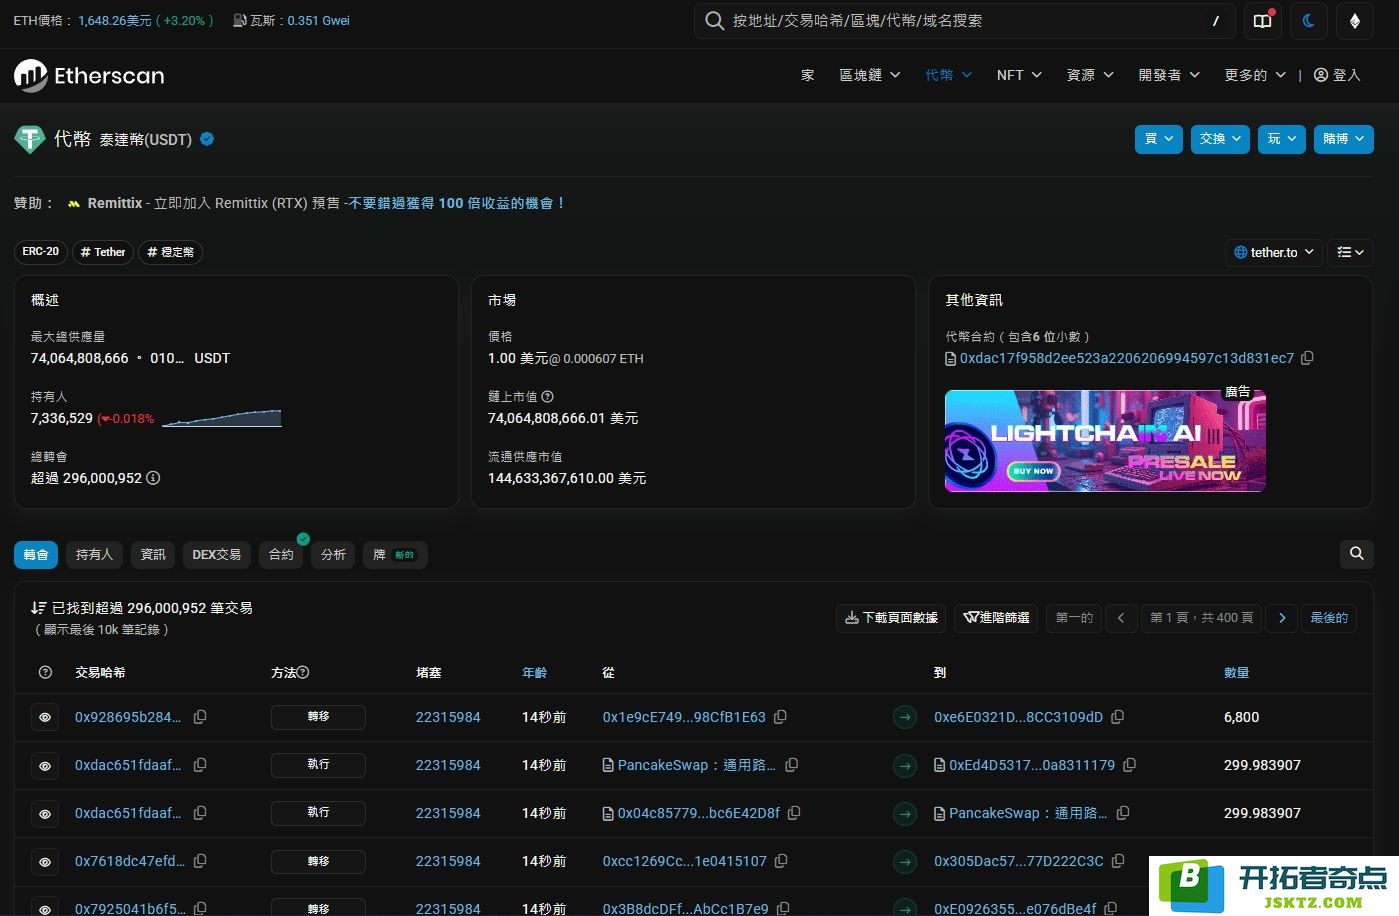Screen dimensions: 1399x916
Task: Click the blue verified checkmark badge
Action: 207,139
